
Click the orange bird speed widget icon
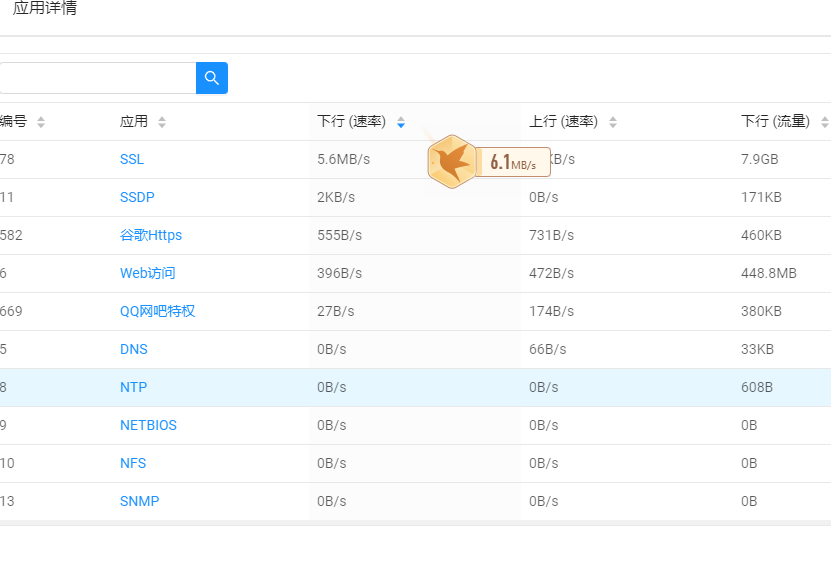point(451,160)
